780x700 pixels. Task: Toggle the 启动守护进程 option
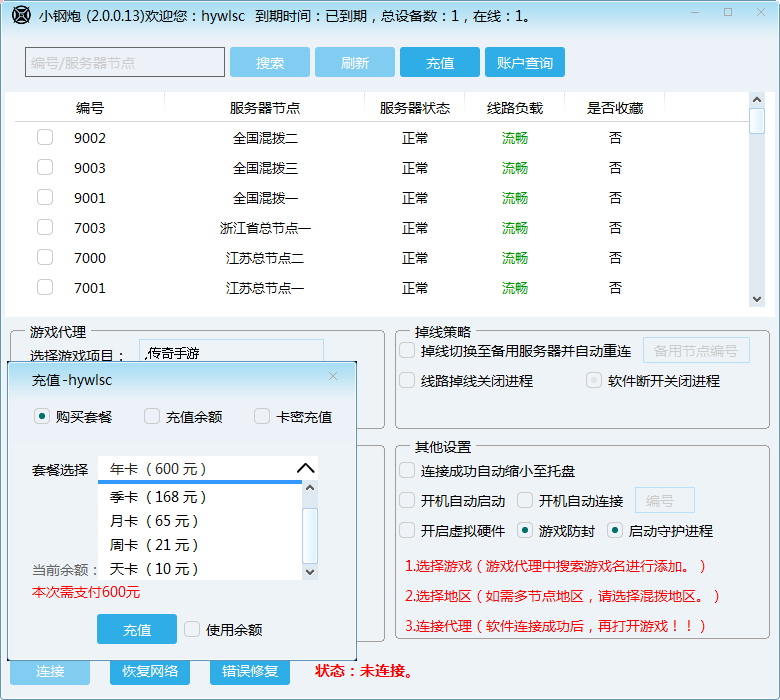coord(615,530)
